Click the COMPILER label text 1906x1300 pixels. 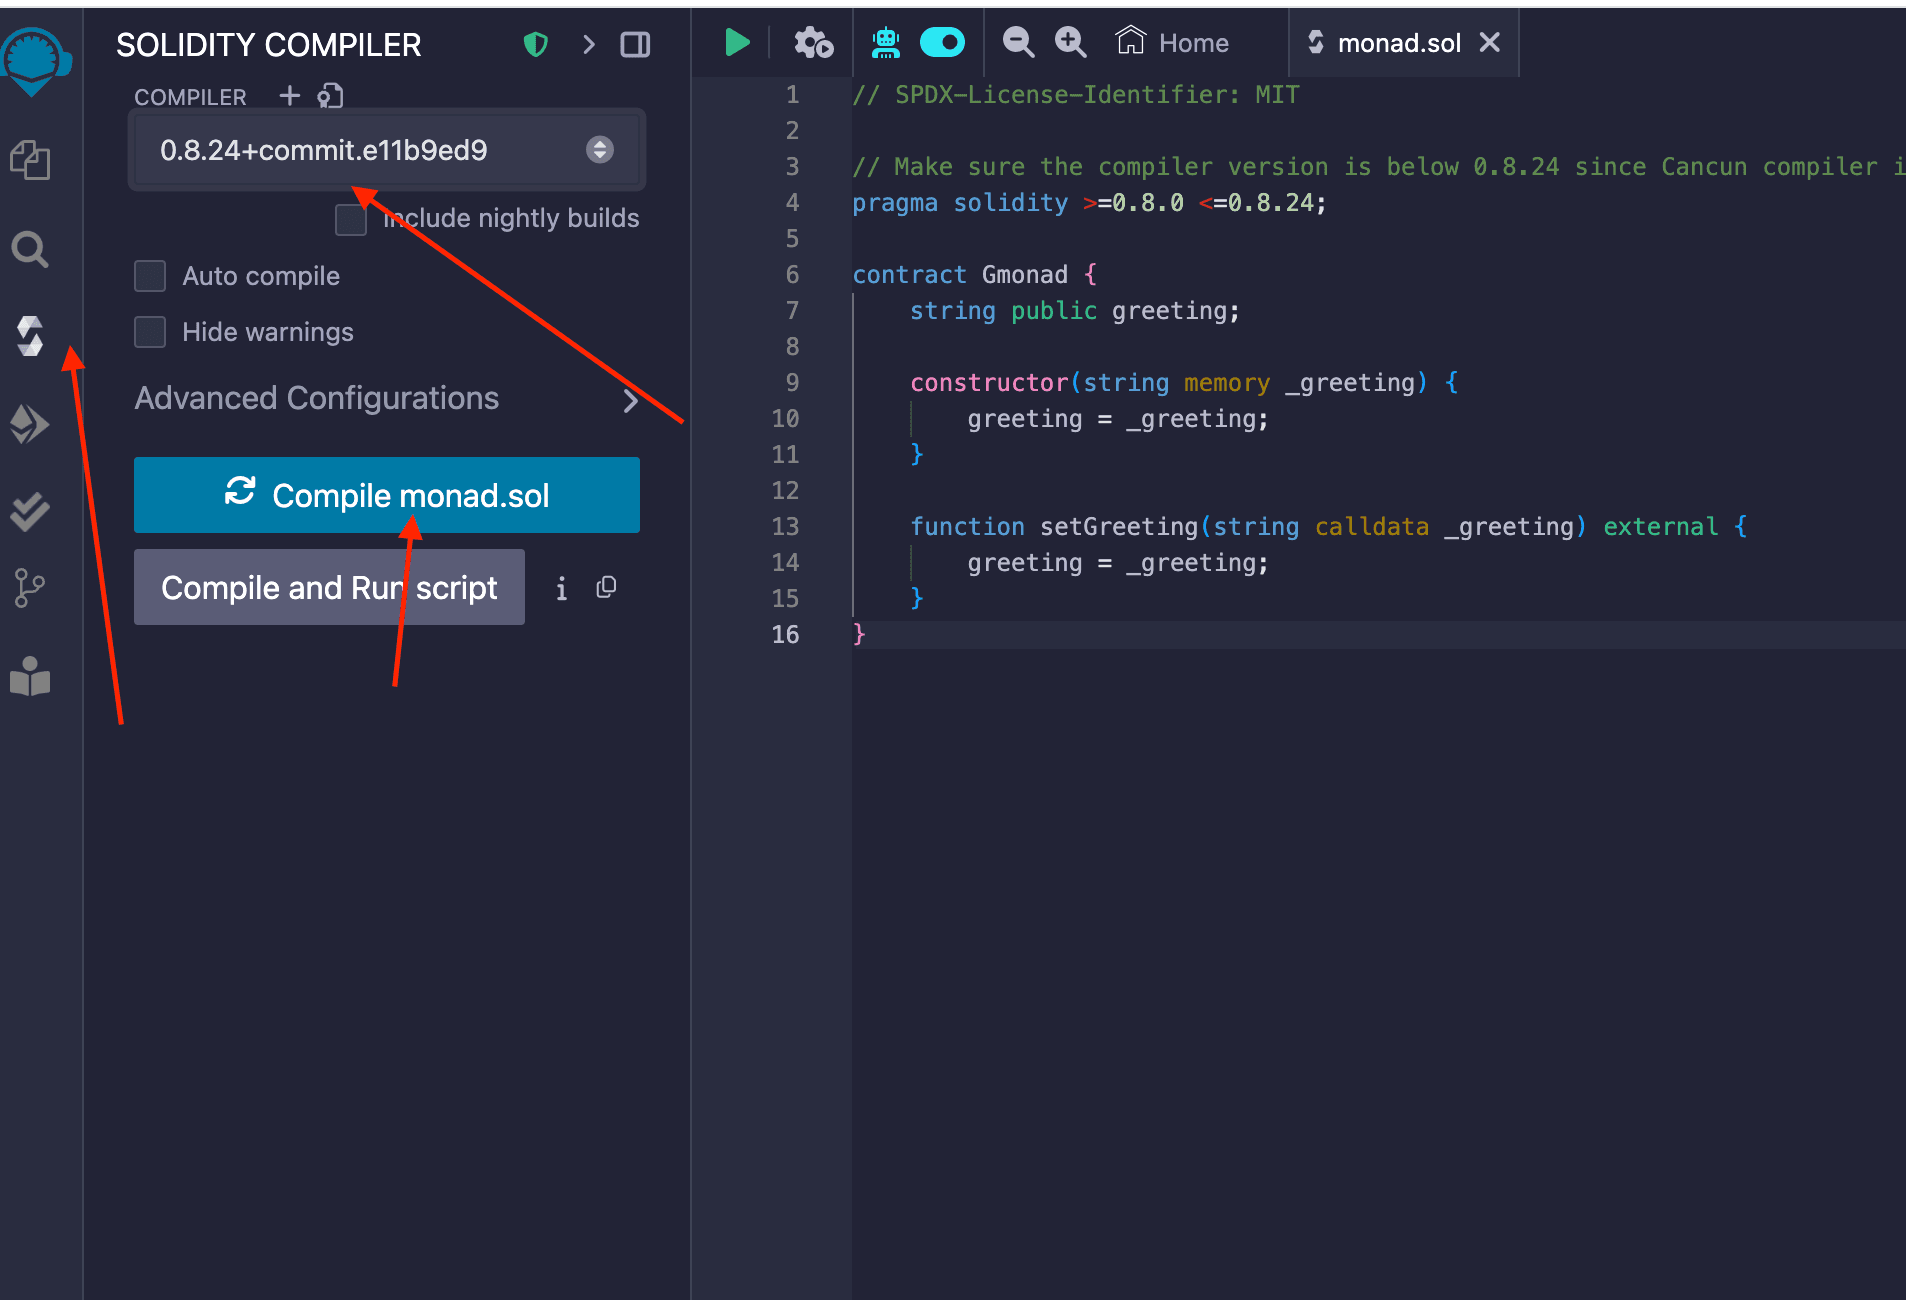(190, 97)
